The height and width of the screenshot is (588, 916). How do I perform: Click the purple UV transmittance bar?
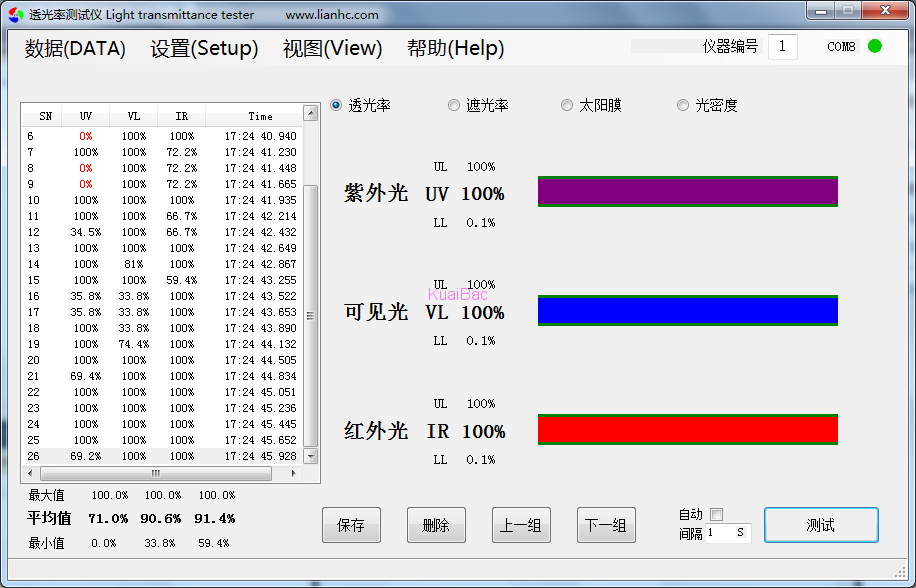(x=688, y=192)
